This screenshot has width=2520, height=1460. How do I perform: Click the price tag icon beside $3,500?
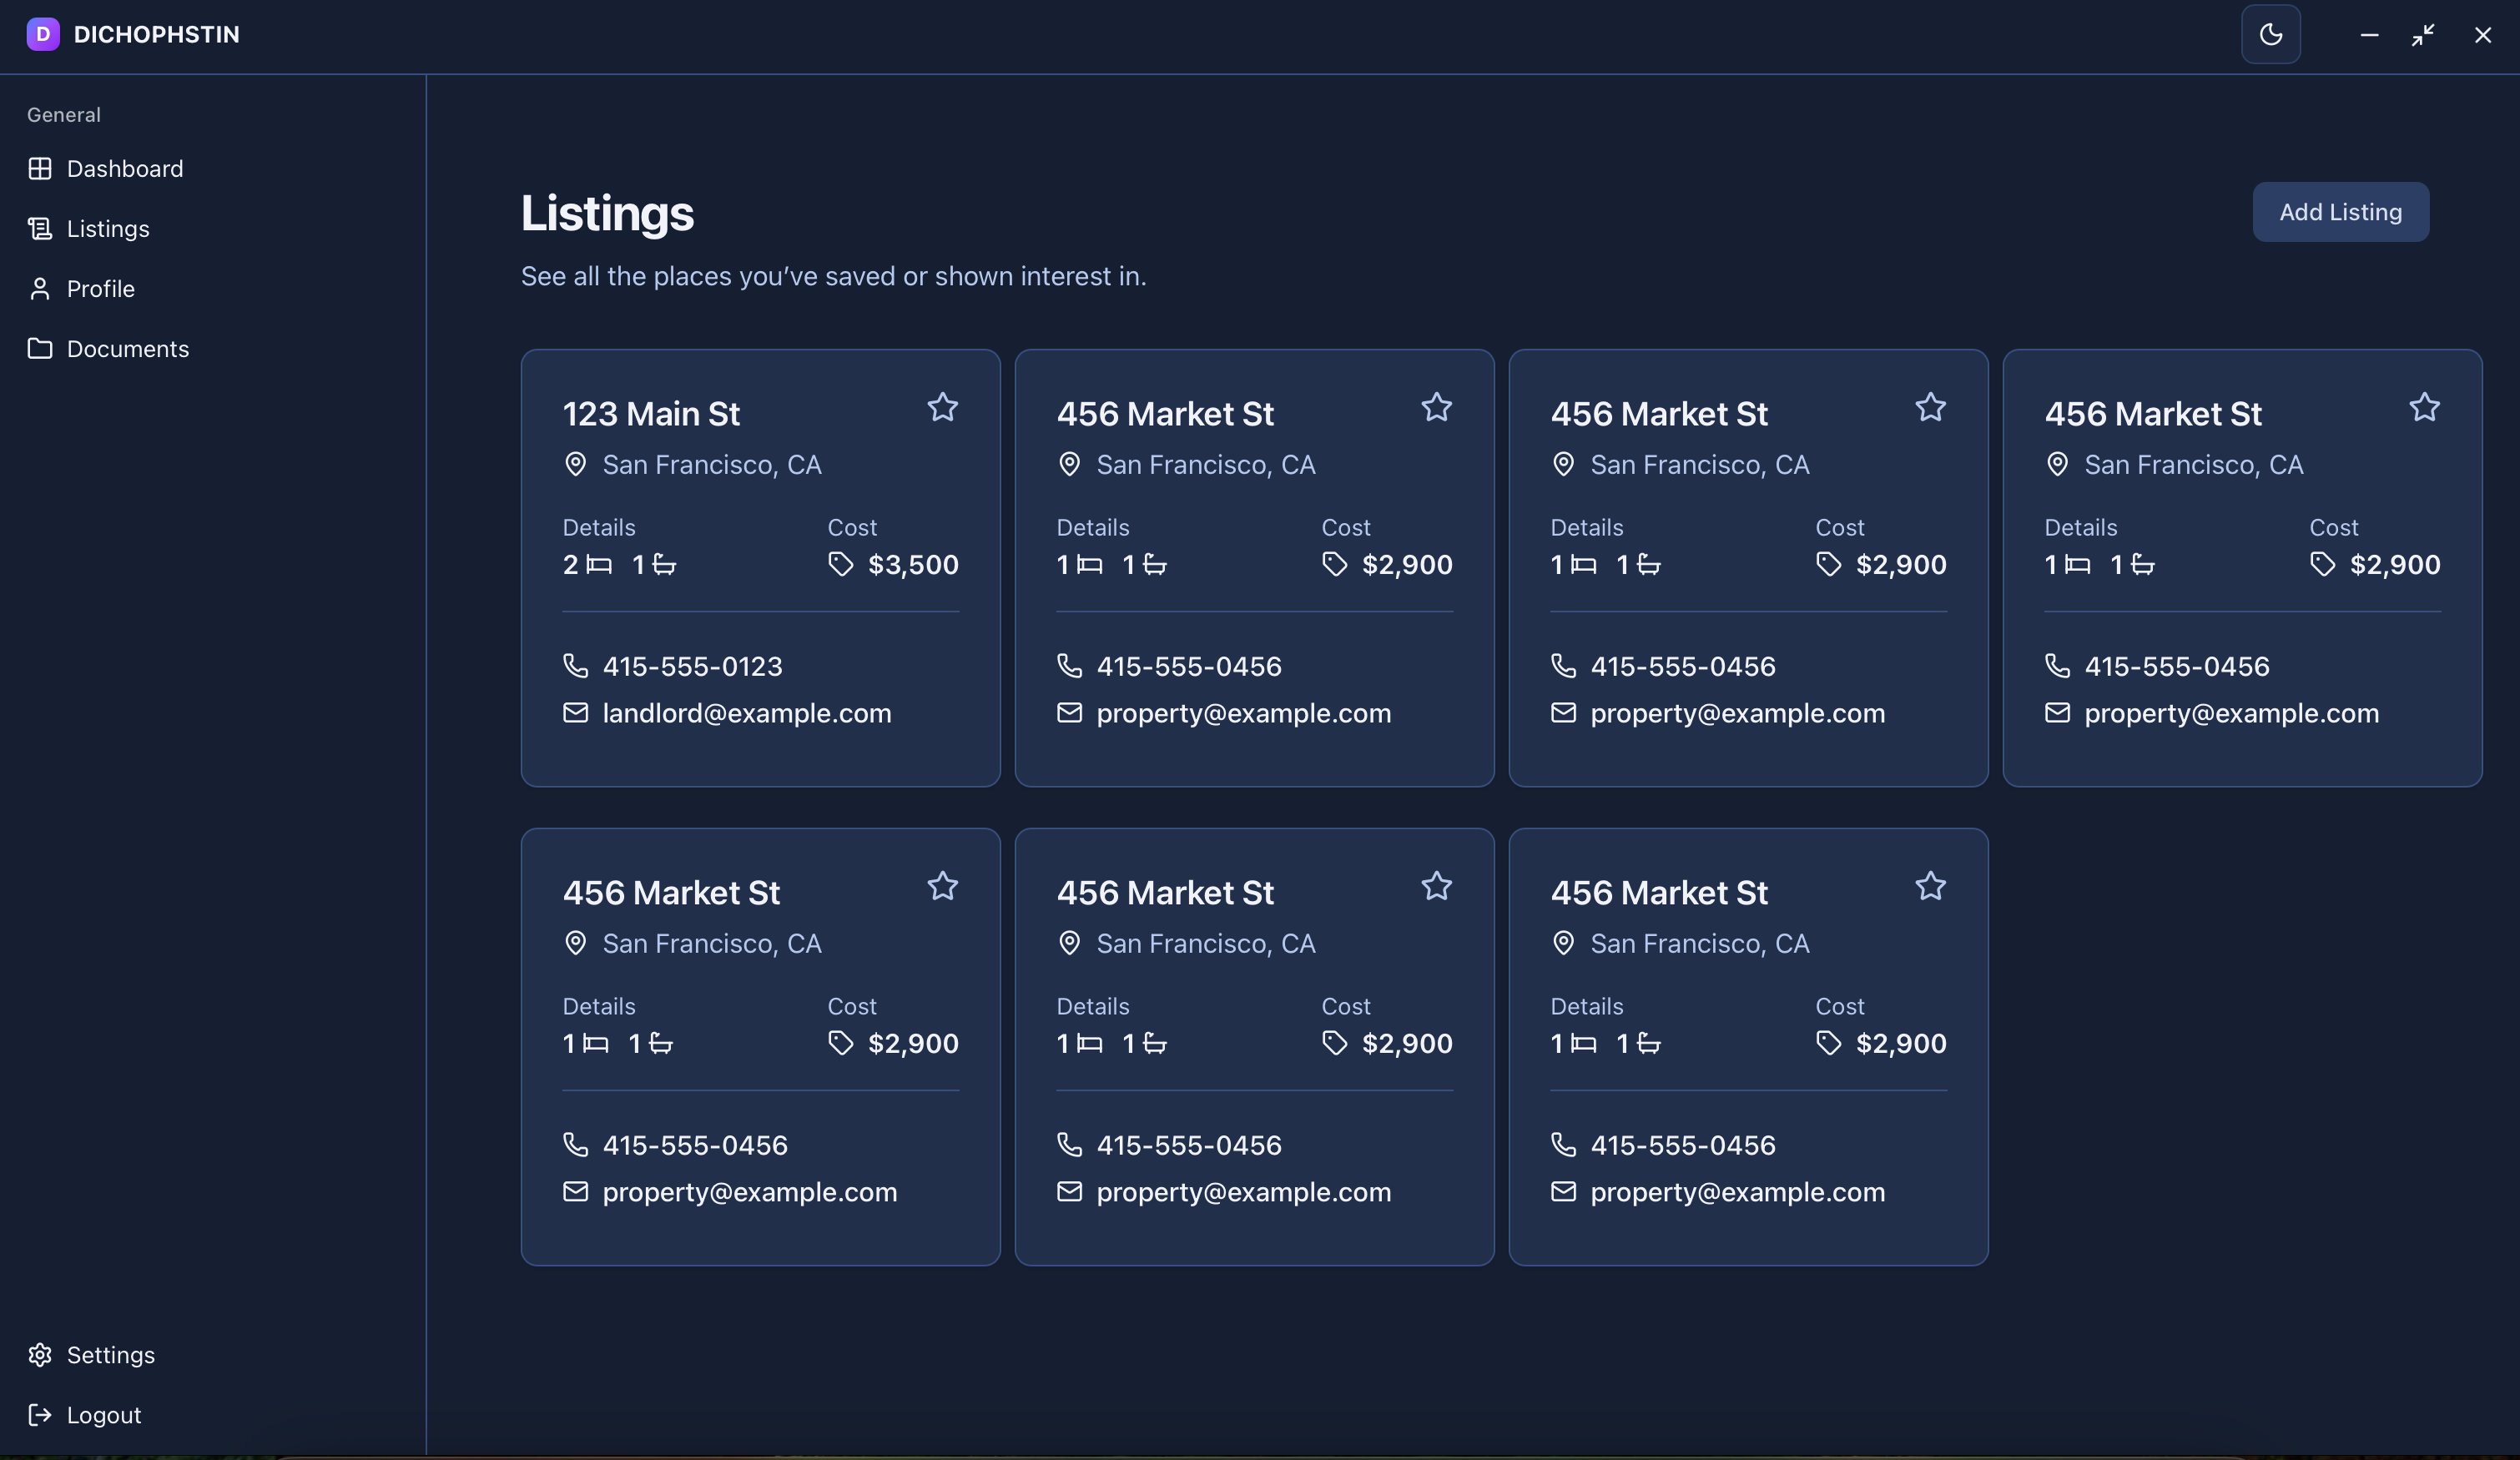(x=840, y=564)
